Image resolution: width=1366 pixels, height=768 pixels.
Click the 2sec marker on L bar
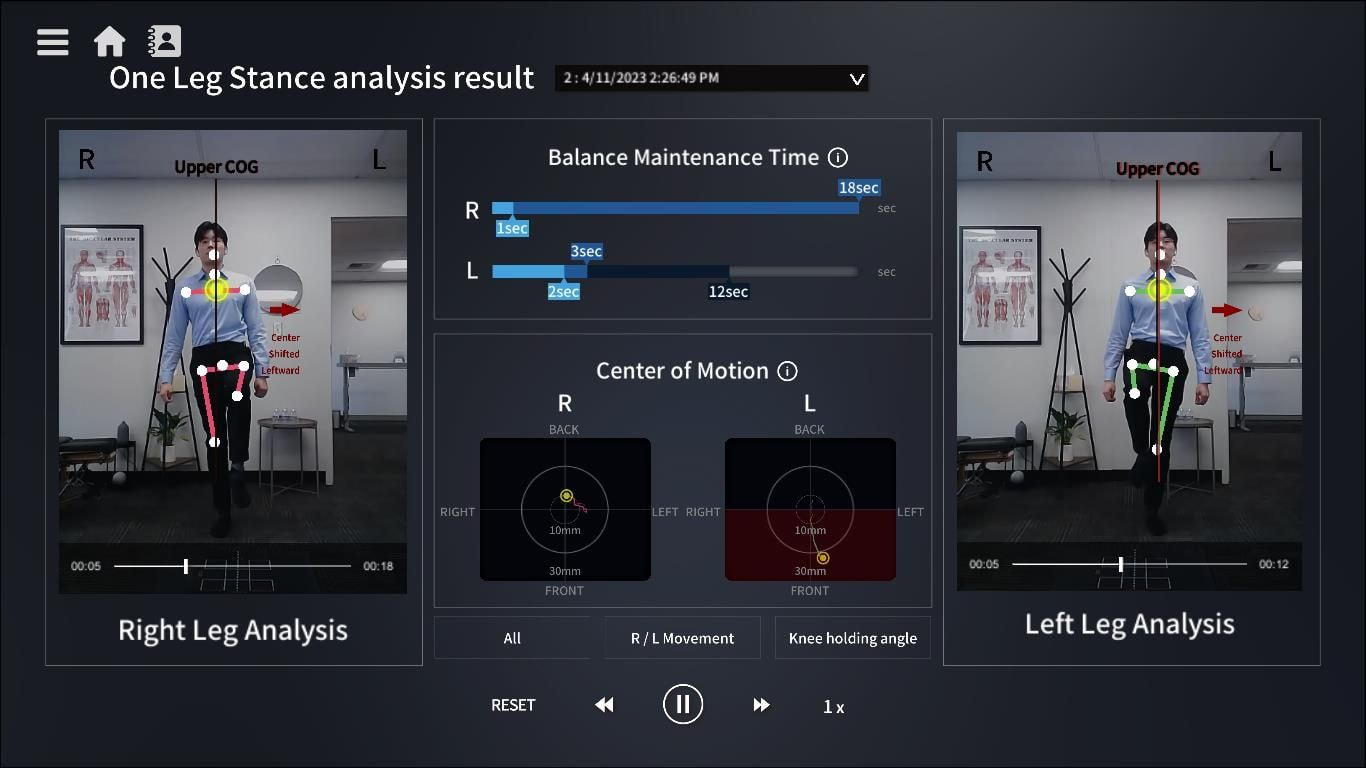564,292
